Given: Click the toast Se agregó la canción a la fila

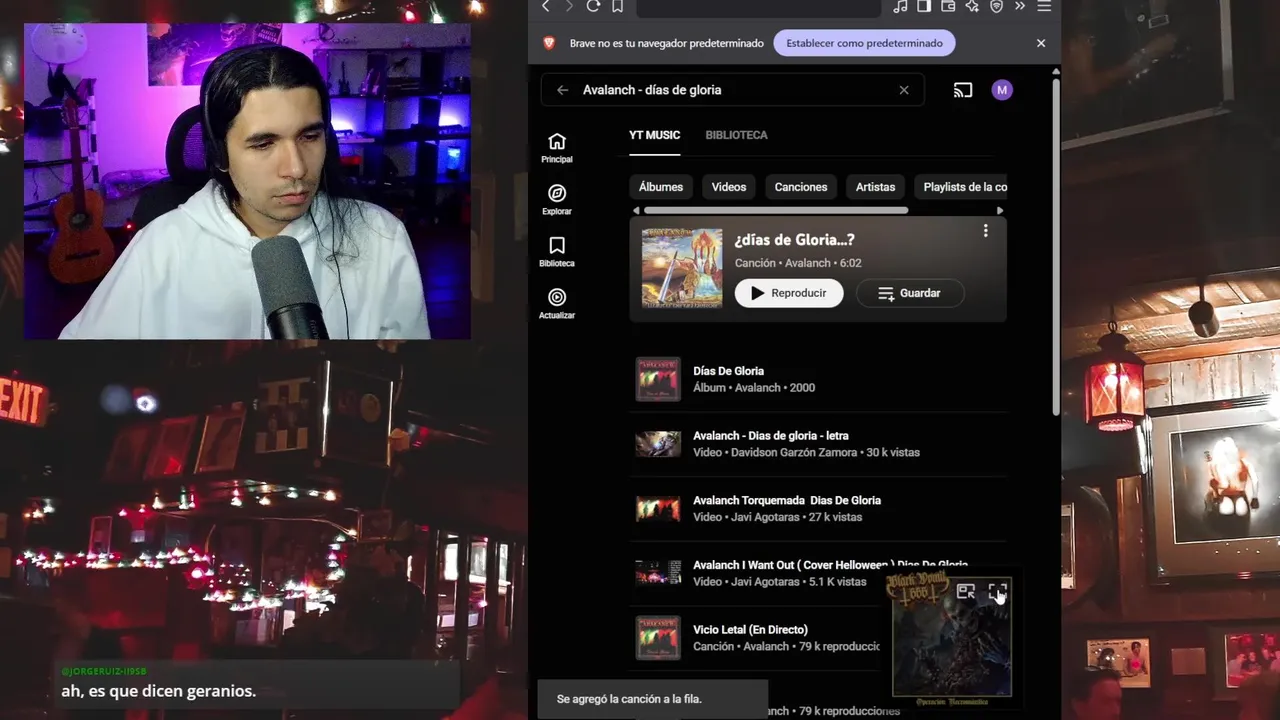Looking at the screenshot, I should [x=652, y=699].
